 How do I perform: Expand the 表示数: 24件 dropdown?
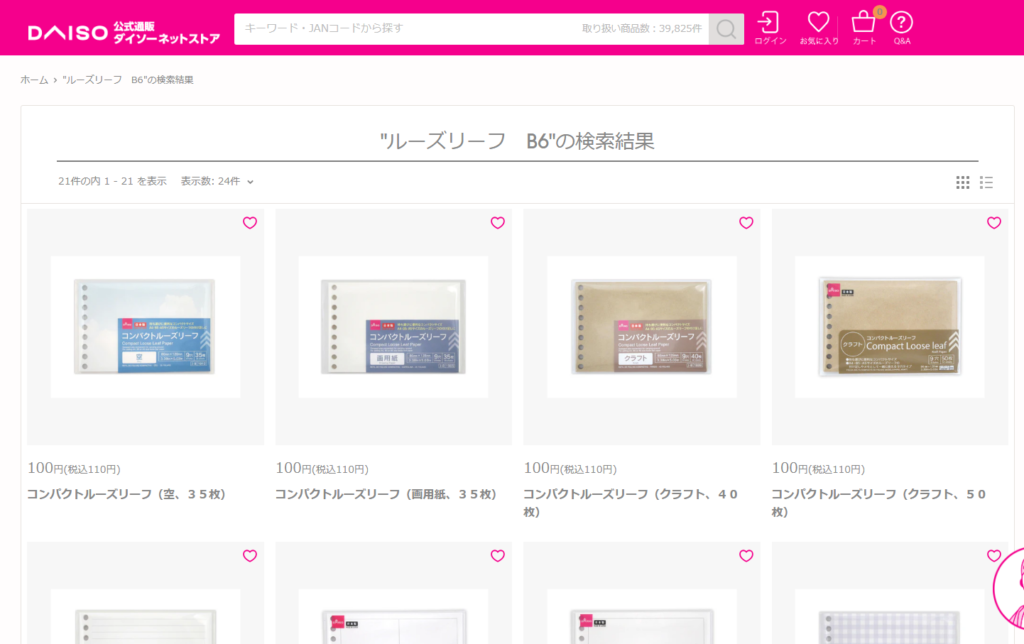217,181
